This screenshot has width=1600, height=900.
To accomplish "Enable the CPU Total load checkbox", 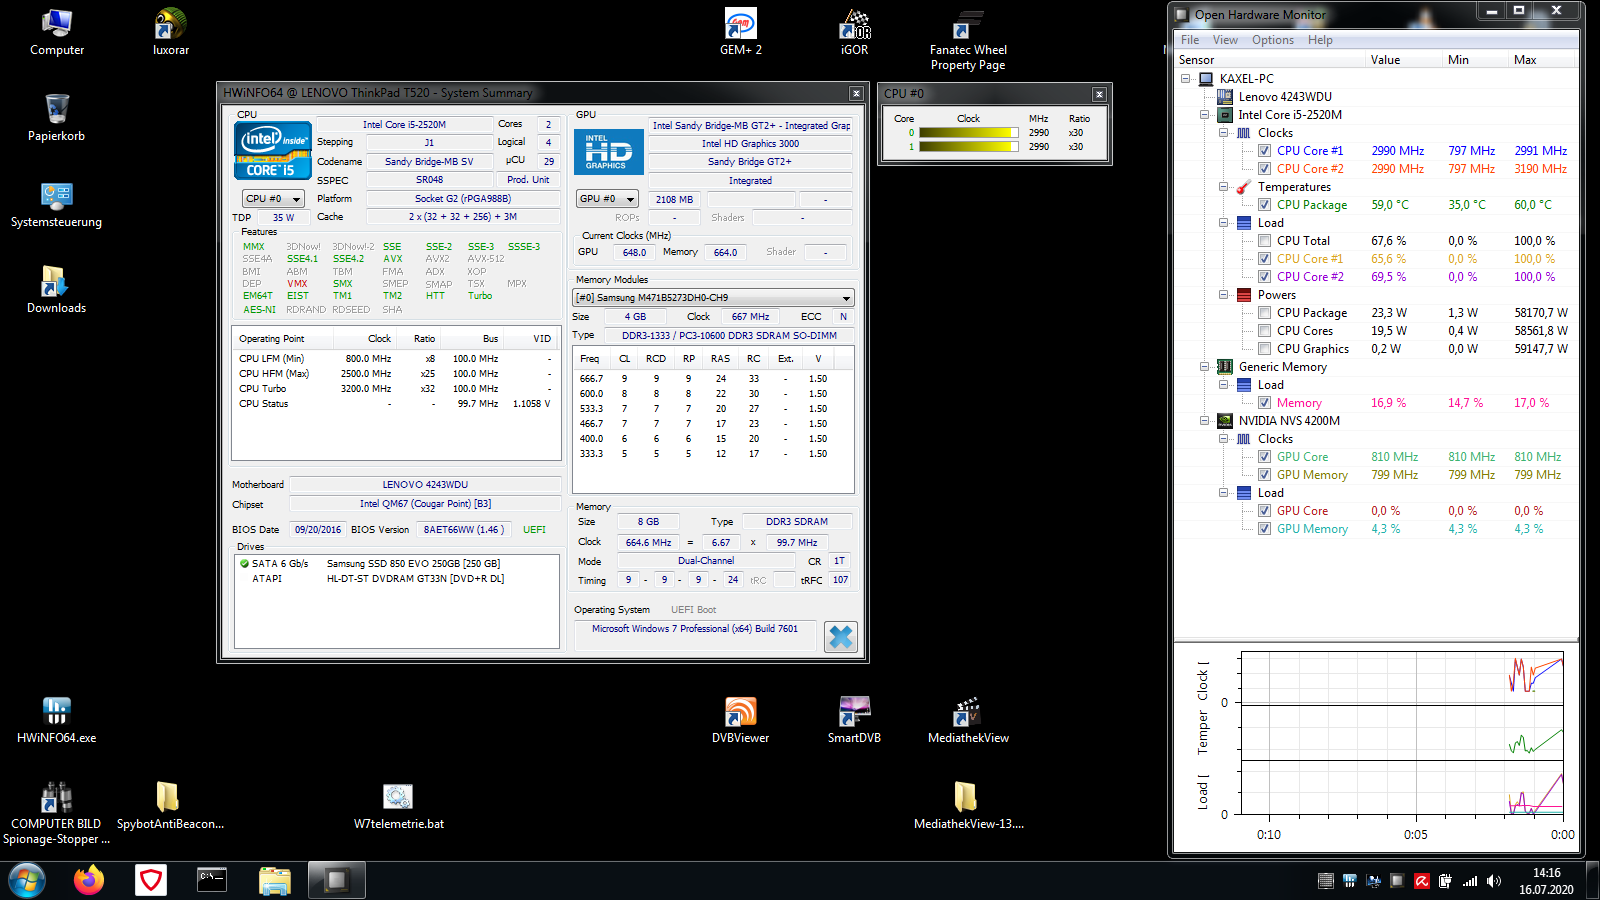I will (x=1264, y=241).
